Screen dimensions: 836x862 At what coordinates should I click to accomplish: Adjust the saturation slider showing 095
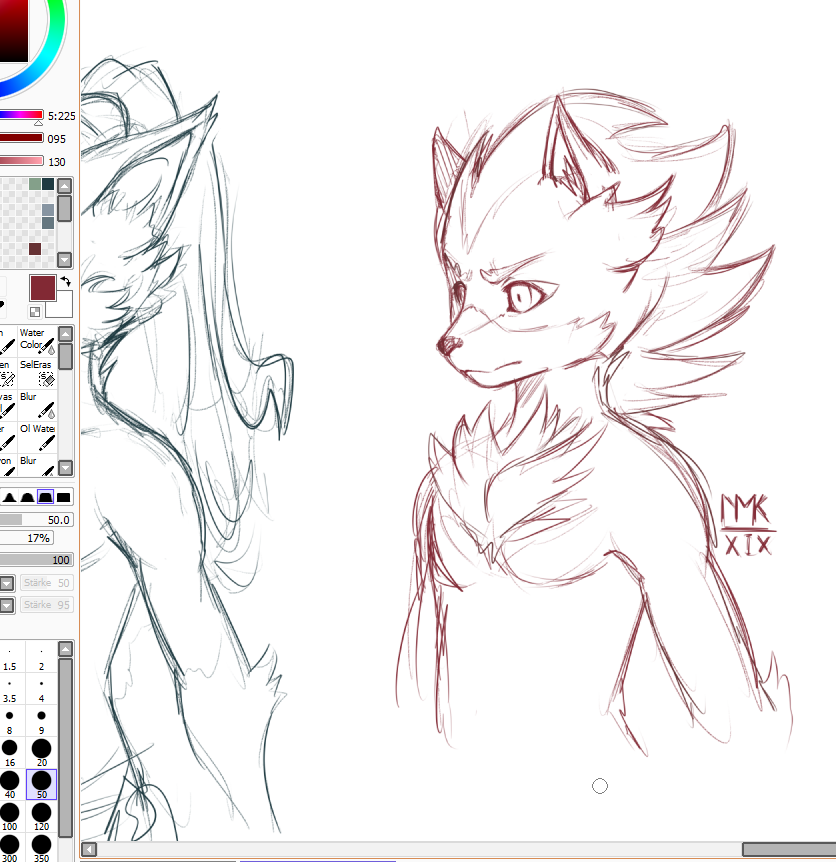(x=21, y=138)
